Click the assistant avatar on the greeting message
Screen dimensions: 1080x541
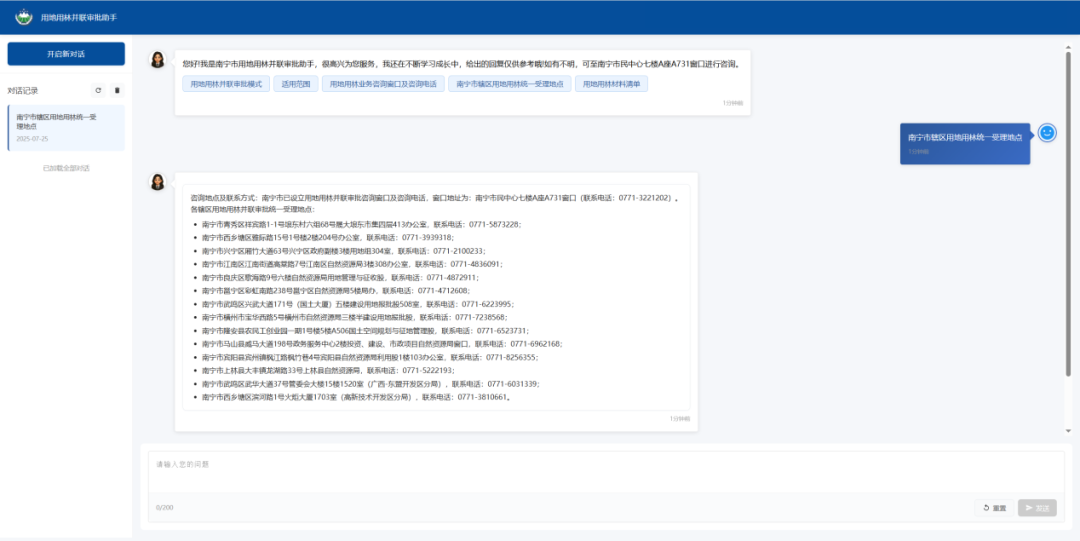point(158,60)
